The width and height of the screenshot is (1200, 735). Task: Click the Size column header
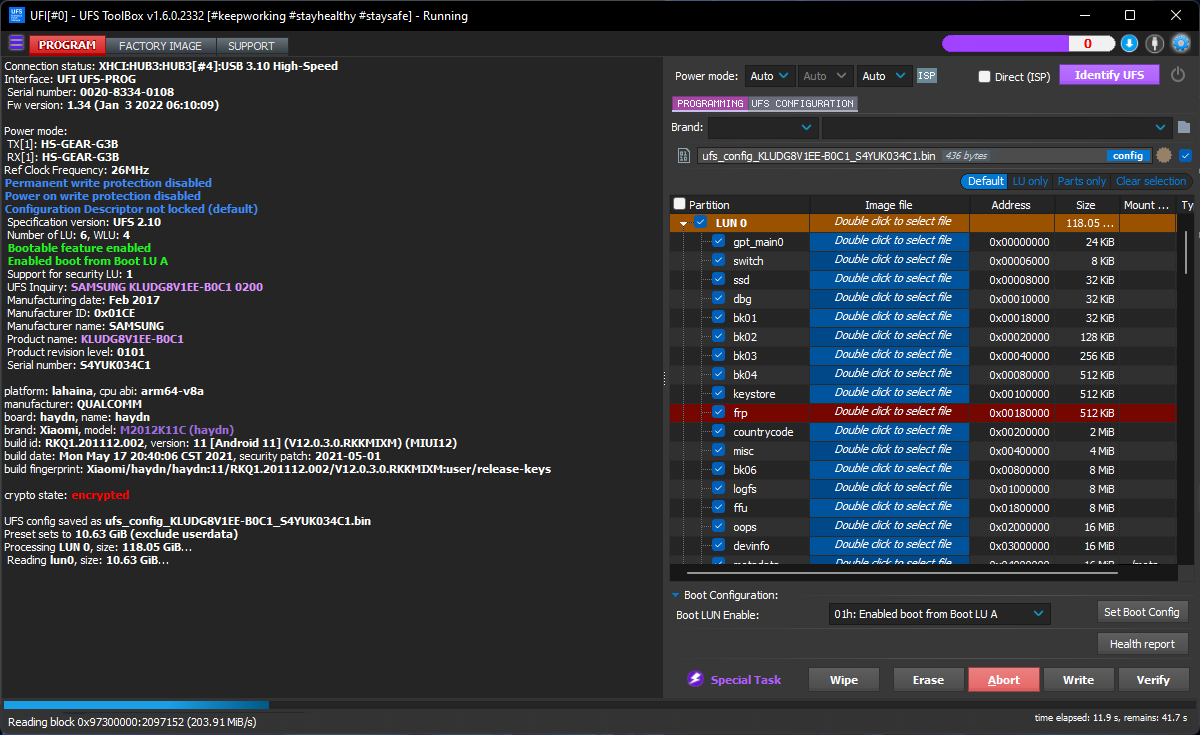coord(1086,204)
